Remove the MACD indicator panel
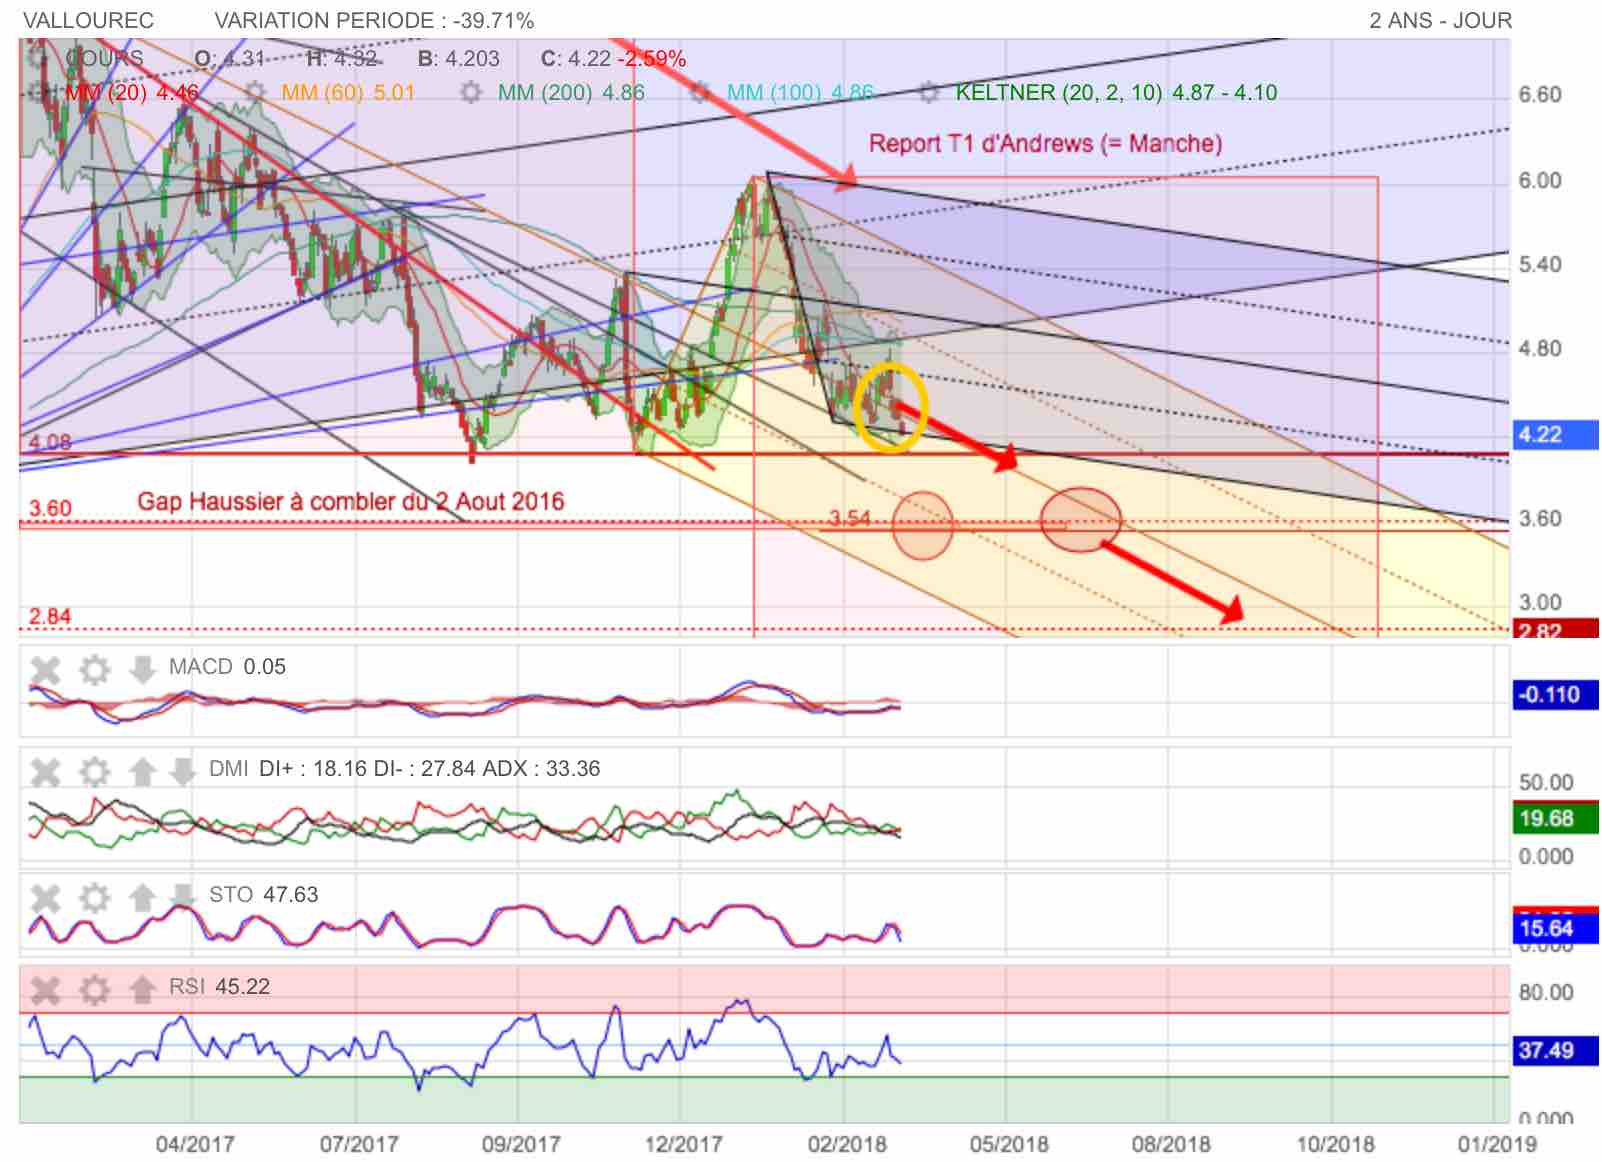 coord(45,668)
